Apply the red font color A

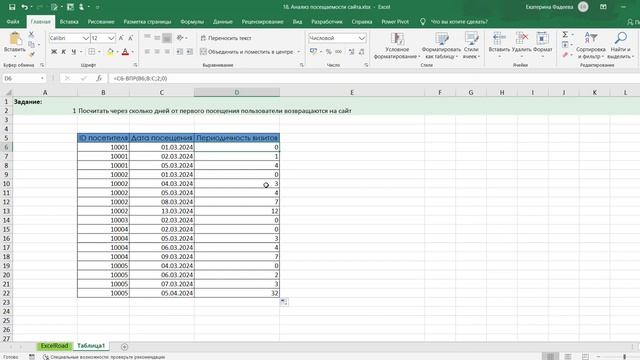125,52
